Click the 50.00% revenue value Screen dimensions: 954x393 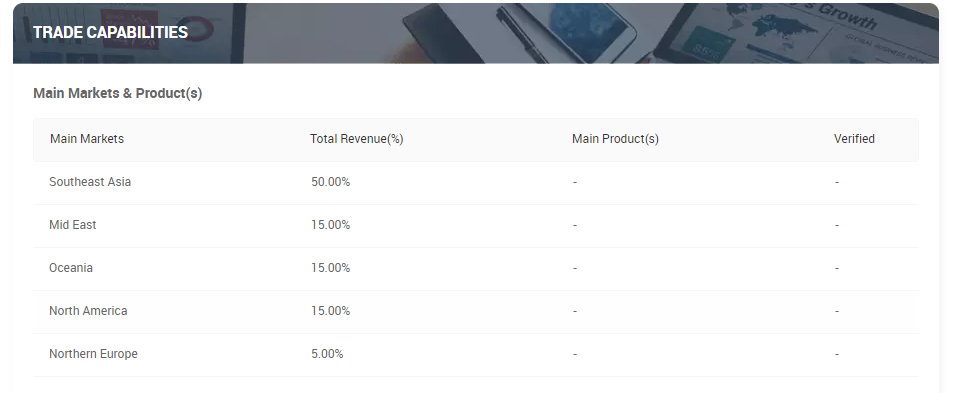tap(330, 182)
